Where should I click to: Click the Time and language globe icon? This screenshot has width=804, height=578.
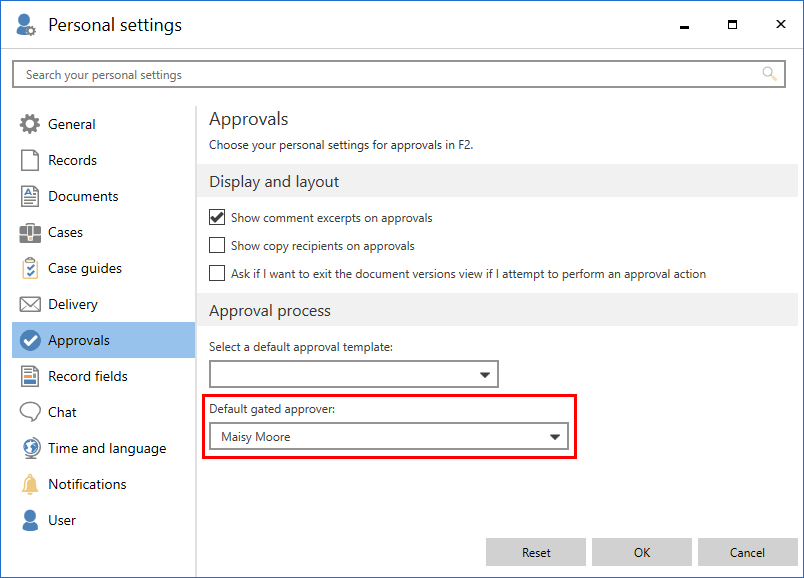click(30, 449)
